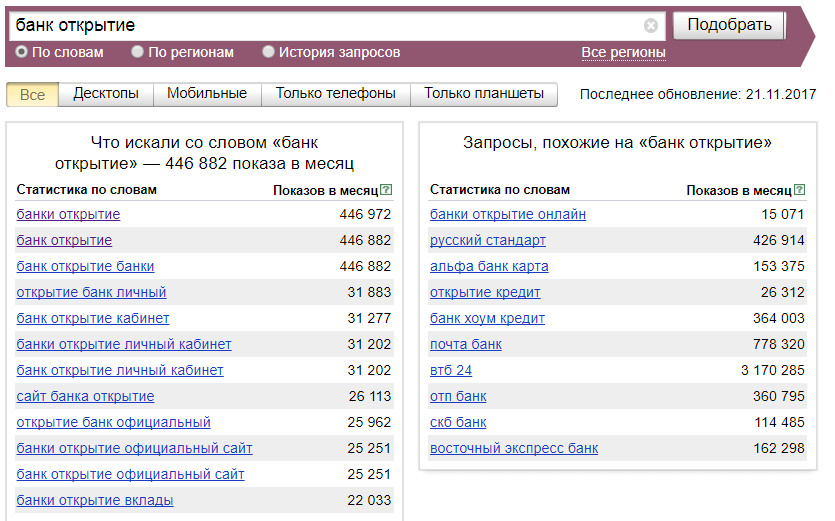Image resolution: width=835 pixels, height=521 pixels.
Task: Open the 'банки открытие' query link
Action: (68, 214)
